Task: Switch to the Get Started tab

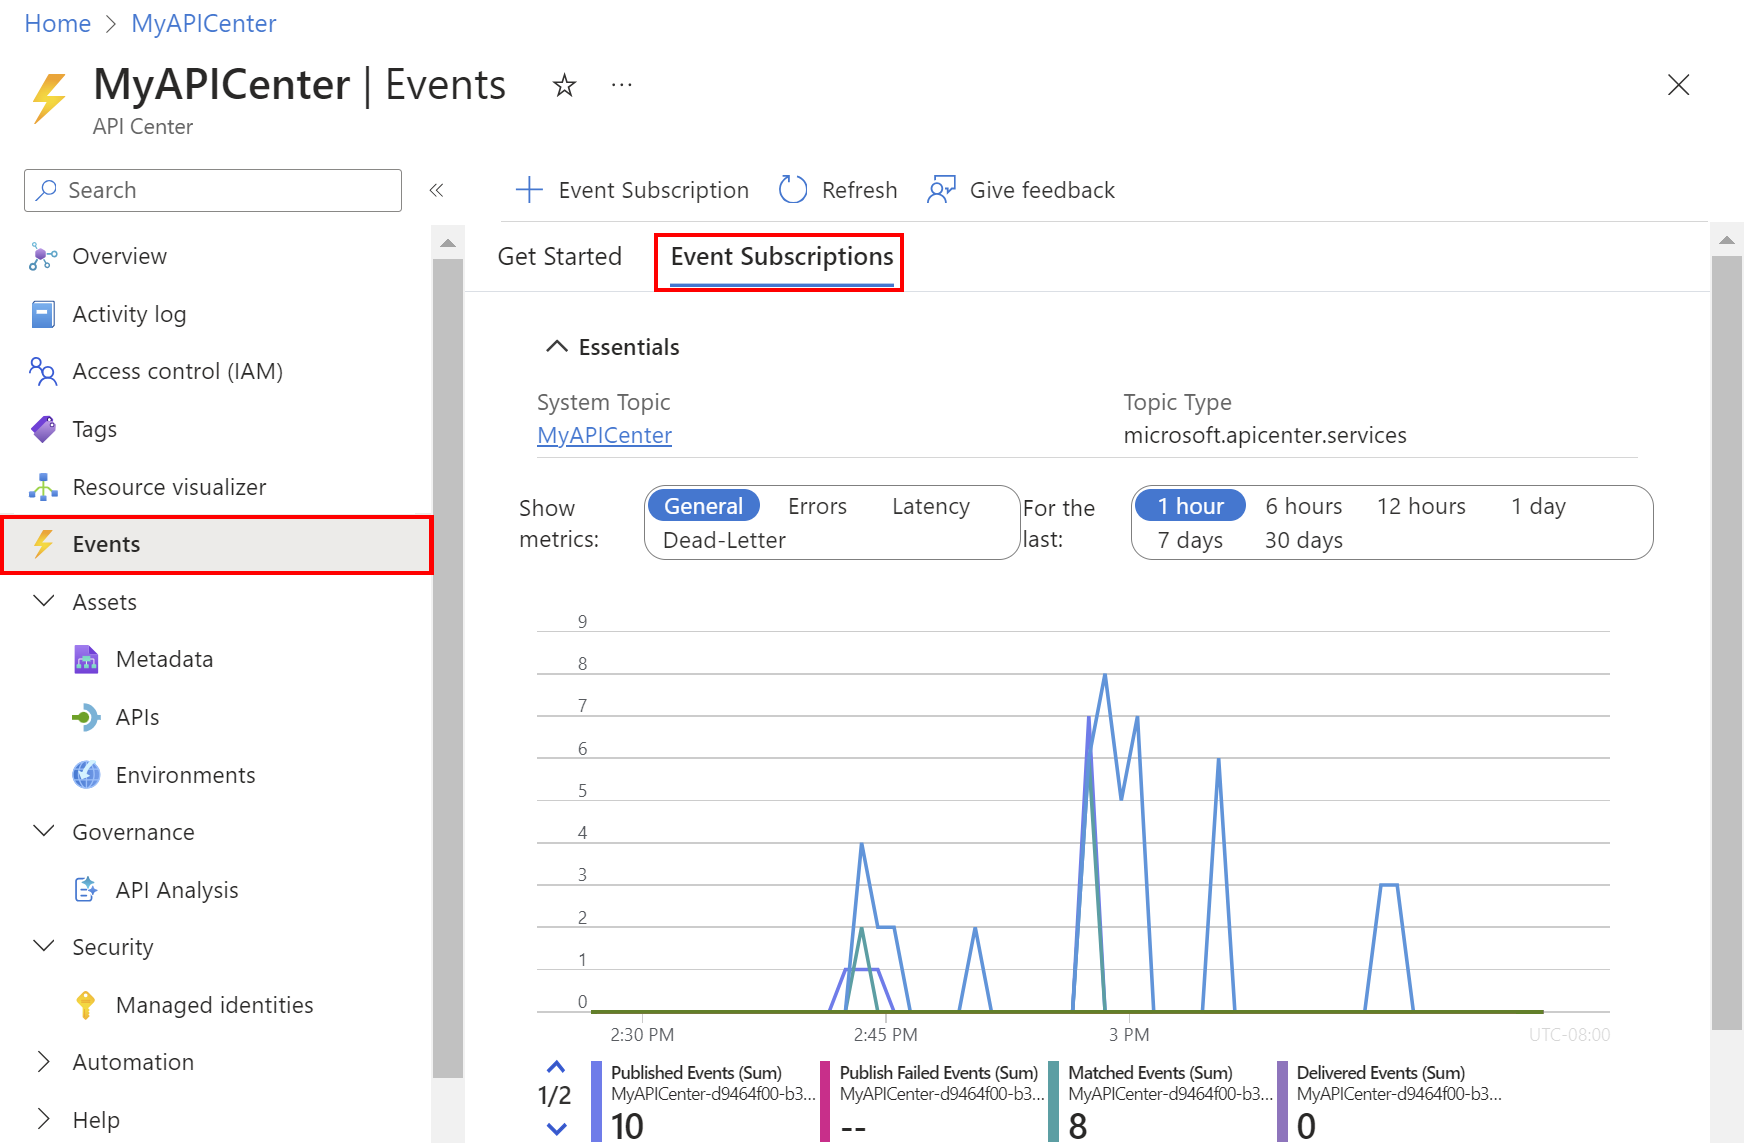Action: click(x=559, y=256)
